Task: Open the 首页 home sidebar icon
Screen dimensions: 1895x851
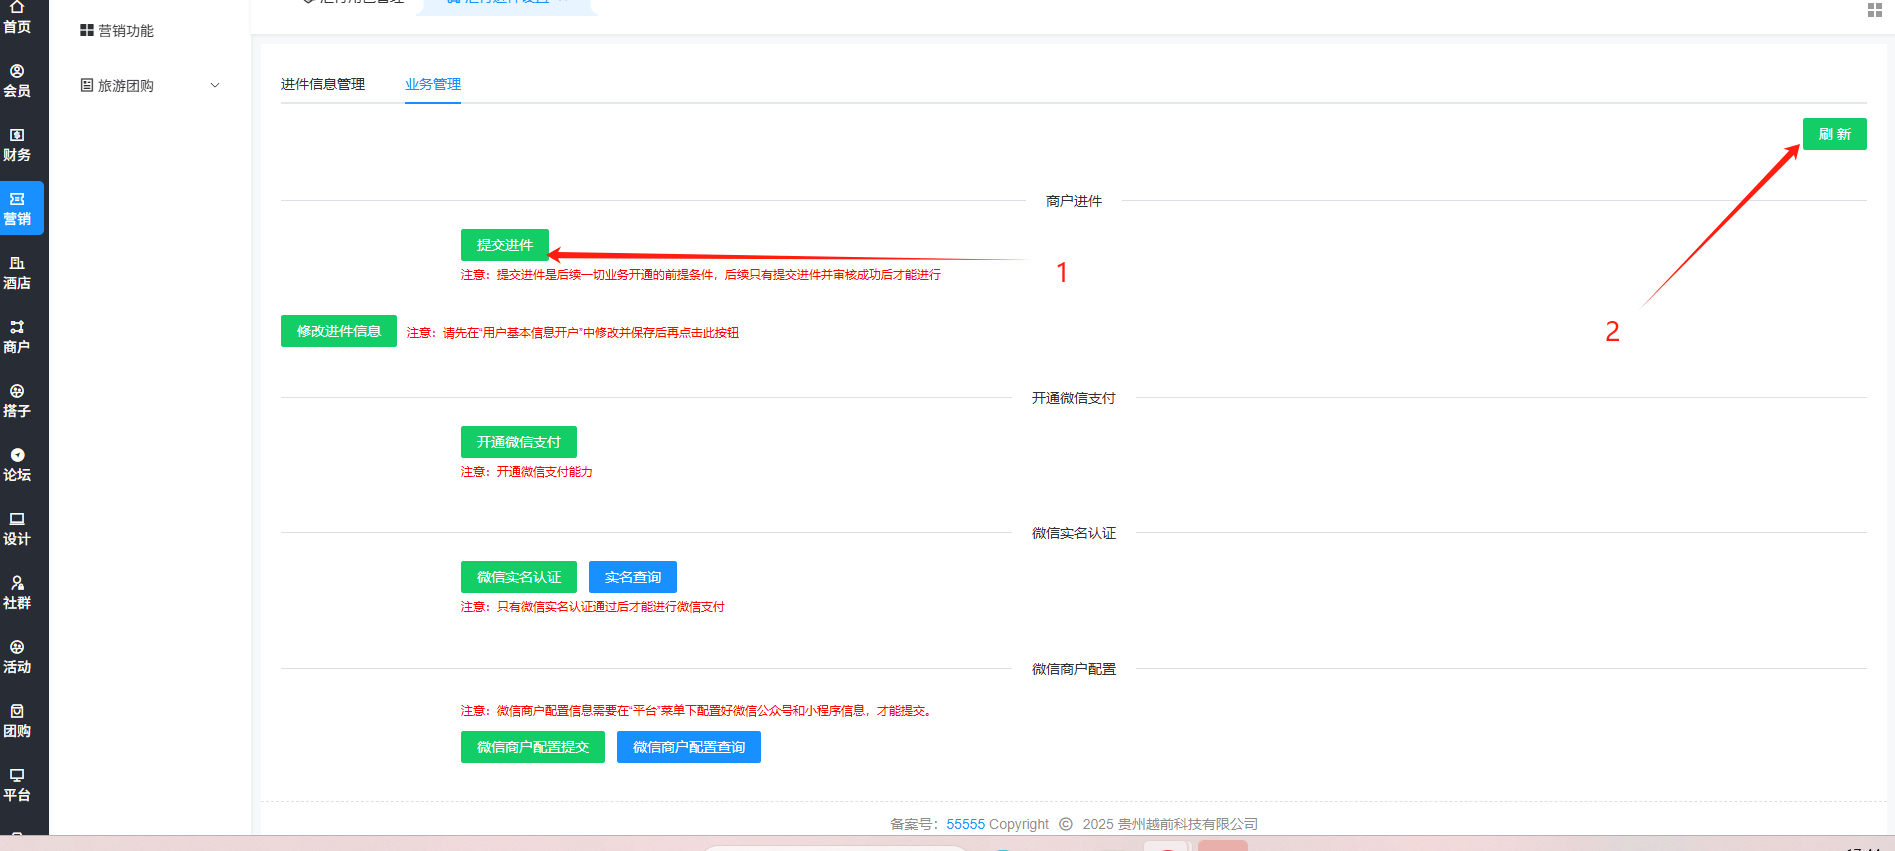Action: point(17,18)
